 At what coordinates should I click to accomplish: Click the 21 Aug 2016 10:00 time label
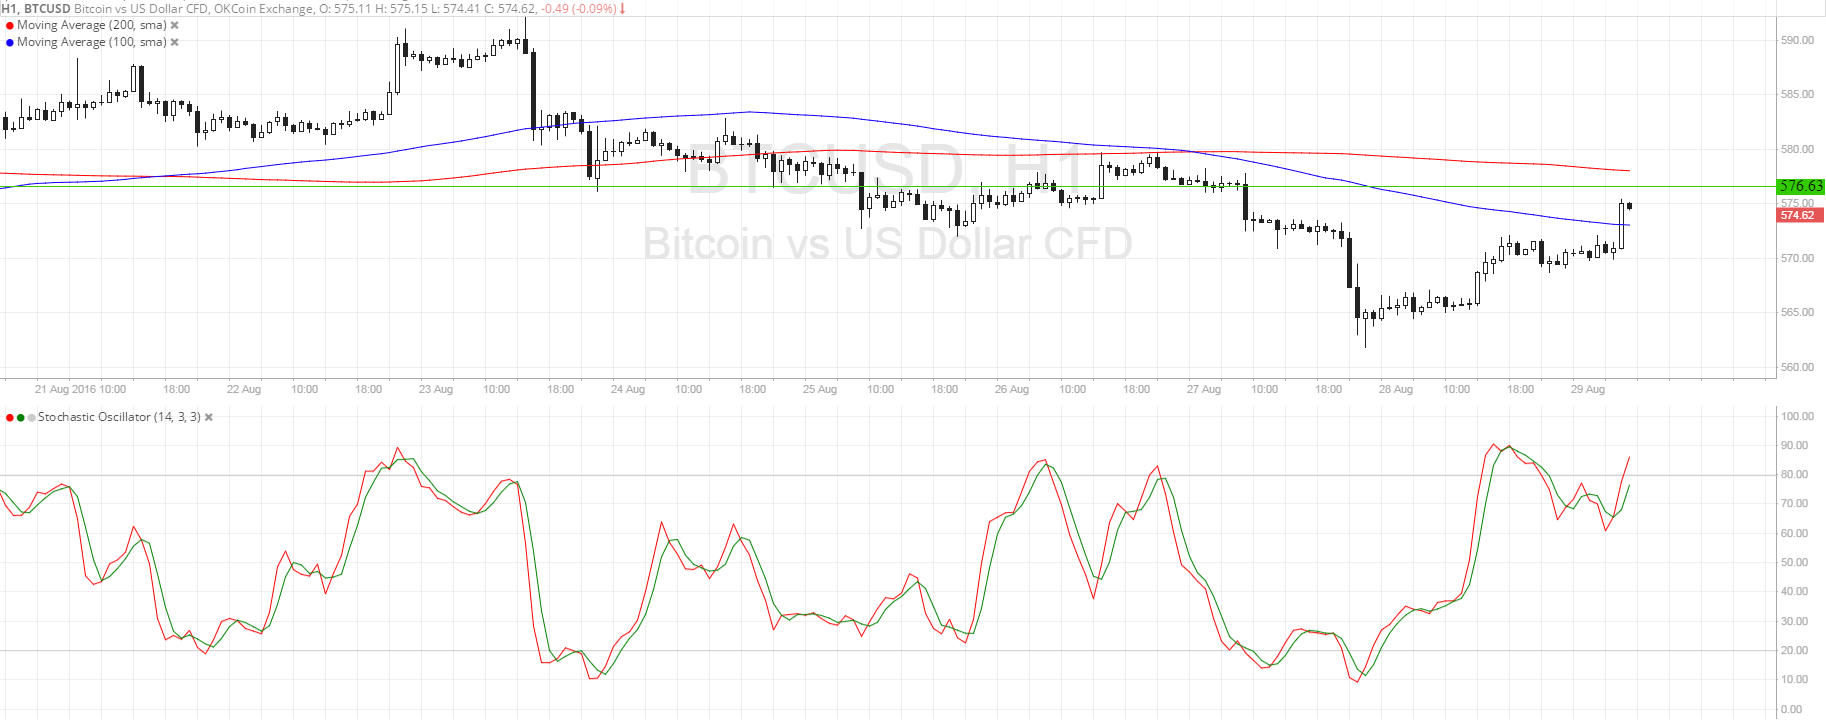(80, 390)
